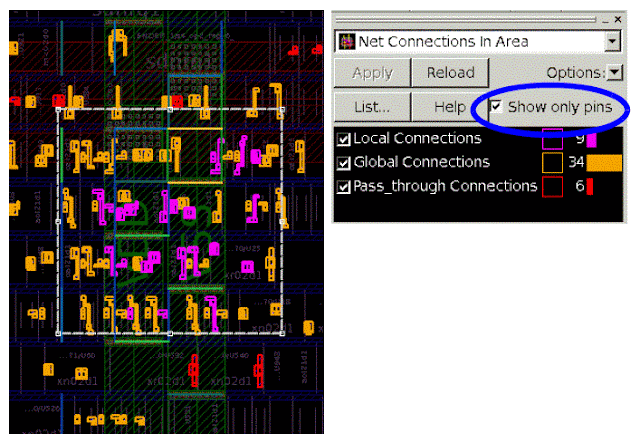Click the List... button

click(372, 107)
